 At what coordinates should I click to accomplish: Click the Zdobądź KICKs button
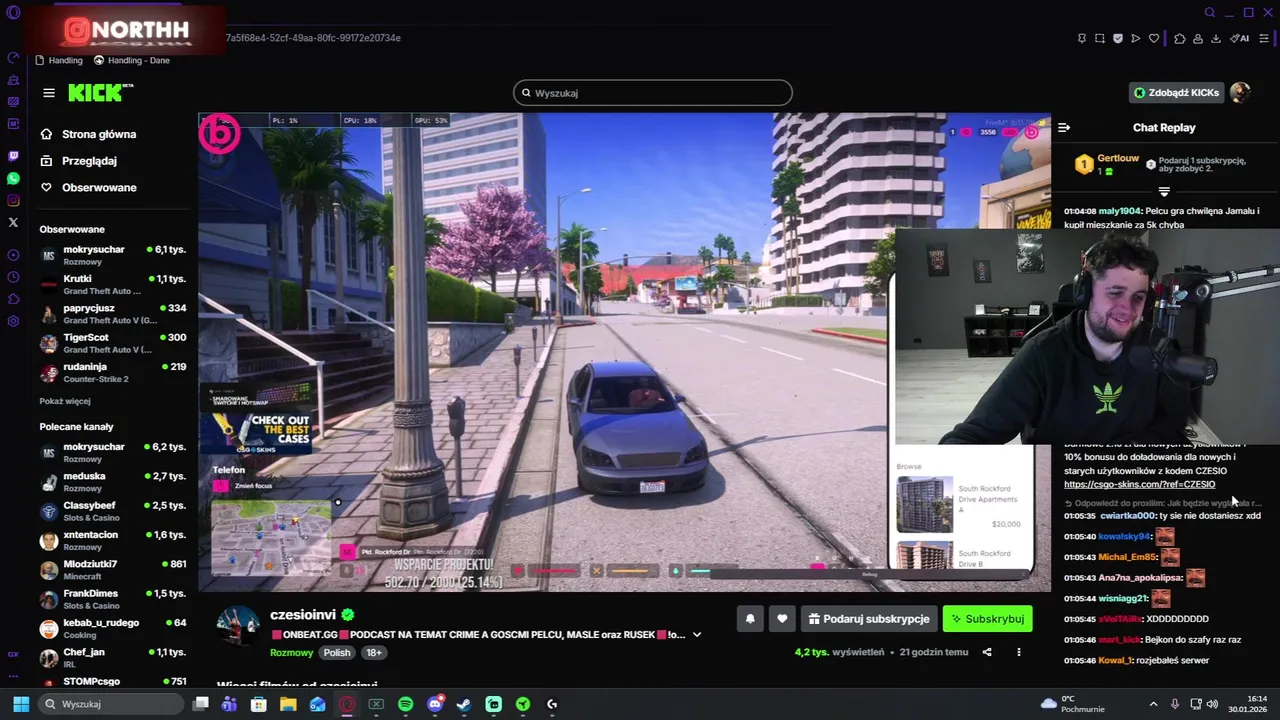tap(1176, 92)
